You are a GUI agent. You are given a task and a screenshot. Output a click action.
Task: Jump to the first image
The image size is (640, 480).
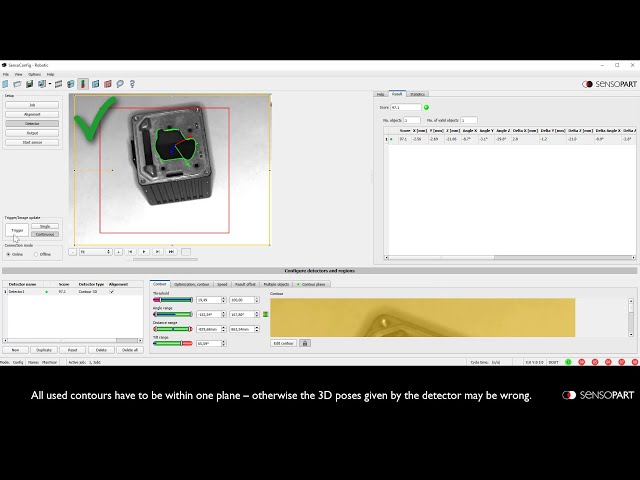point(130,252)
